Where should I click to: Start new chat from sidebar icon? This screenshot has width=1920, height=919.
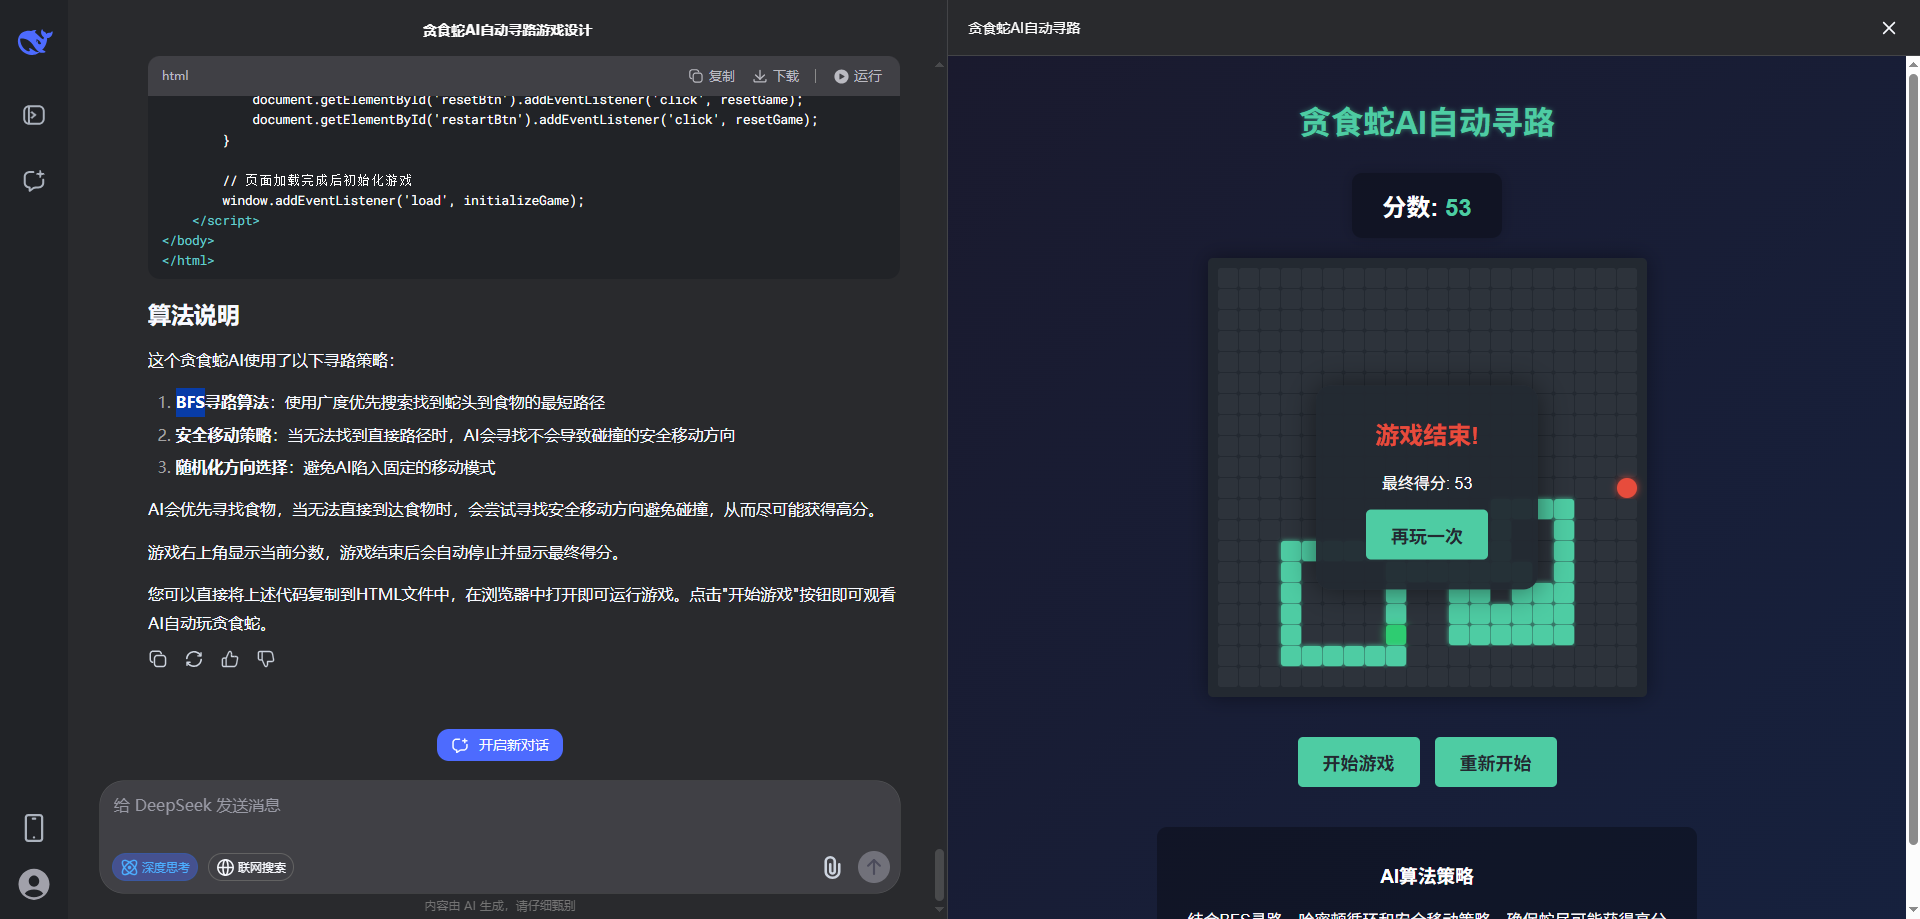point(34,181)
